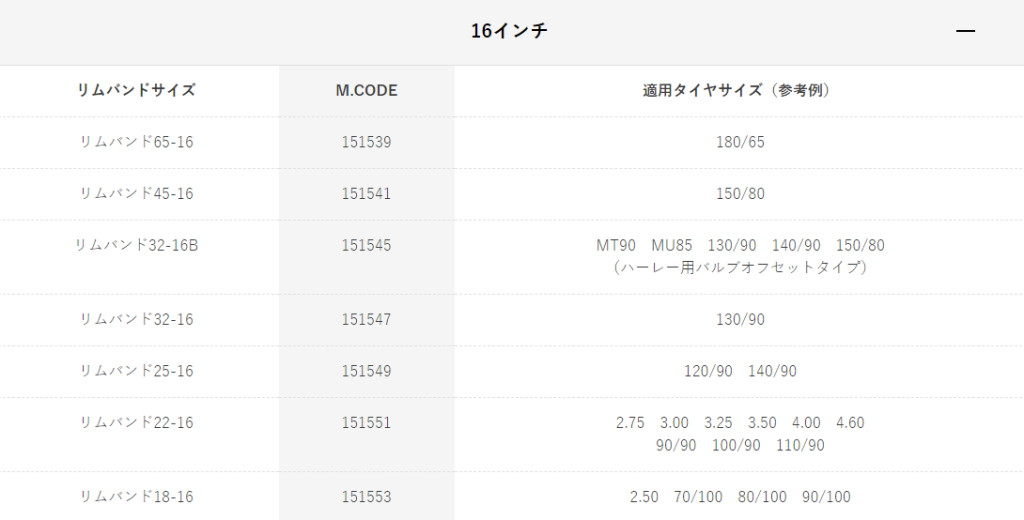This screenshot has height=520, width=1024.
Task: Click the 16インチ accordion header title
Action: (509, 31)
